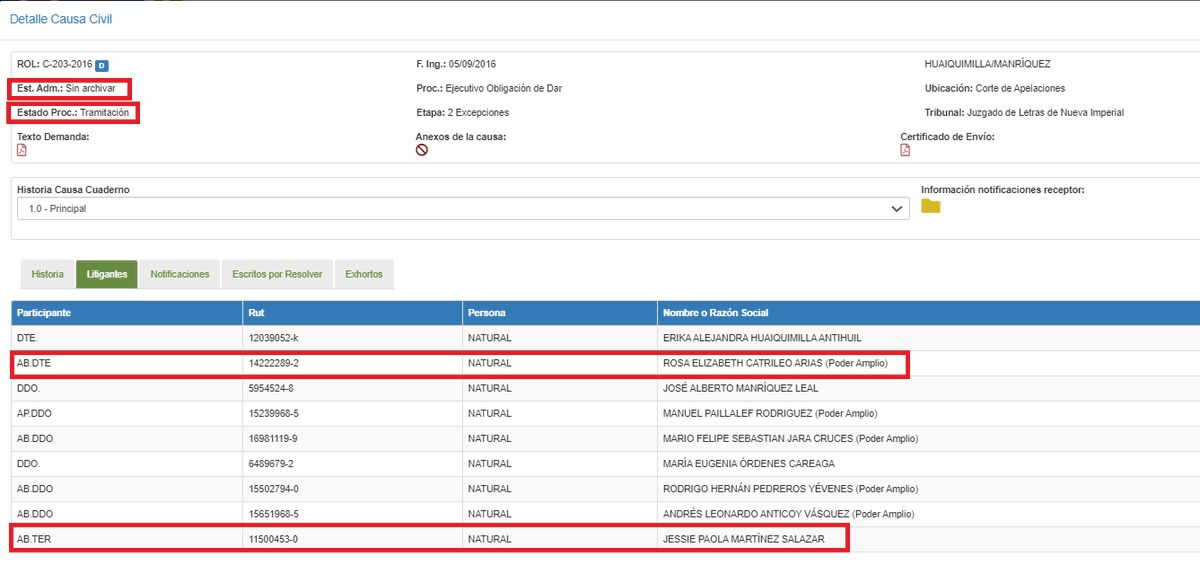Screen dimensions: 1200x565
Task: Open the notificaciones receptor folder icon
Action: [931, 206]
